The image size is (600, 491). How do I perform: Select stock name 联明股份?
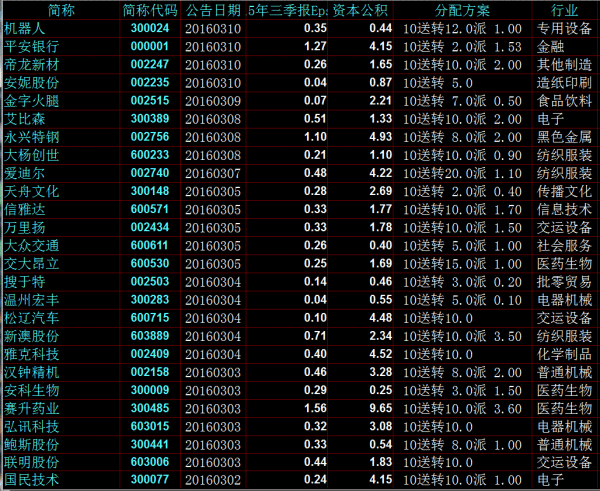[x=31, y=462]
